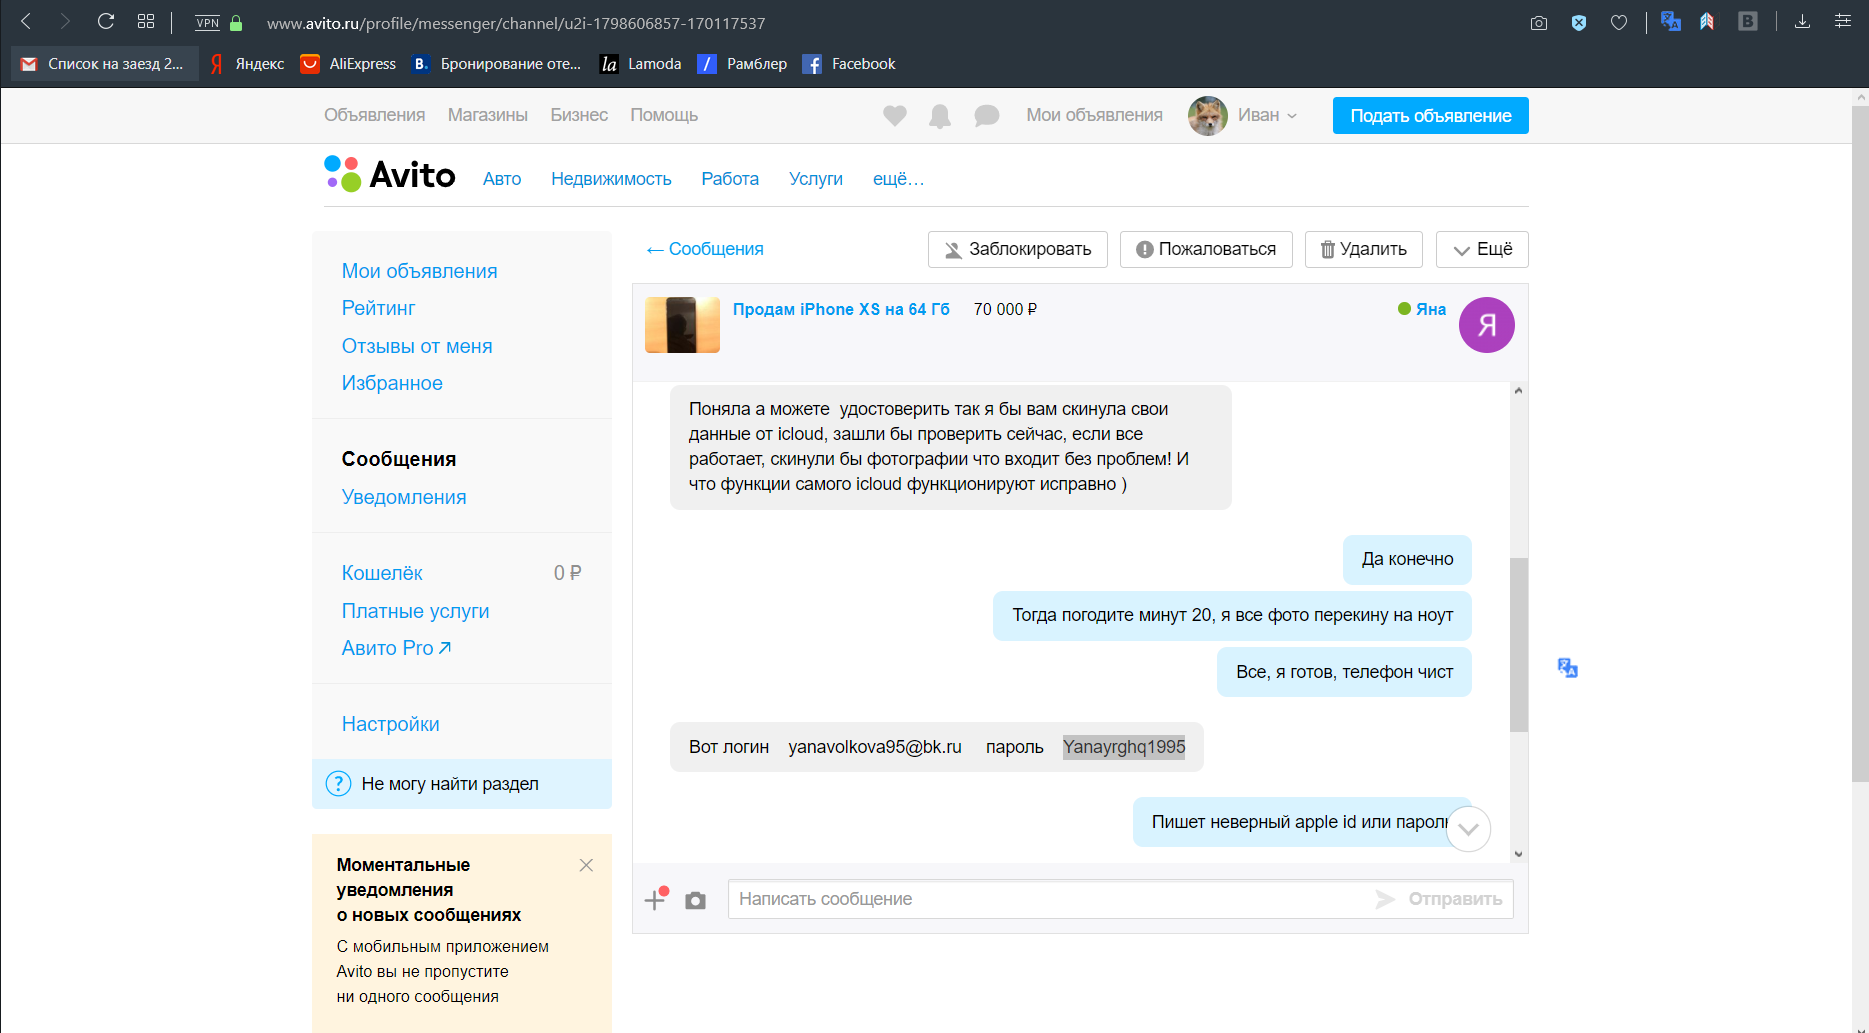The height and width of the screenshot is (1033, 1869).
Task: Open listing 'Продам iPhone XS на 64 Гб'
Action: pos(841,309)
